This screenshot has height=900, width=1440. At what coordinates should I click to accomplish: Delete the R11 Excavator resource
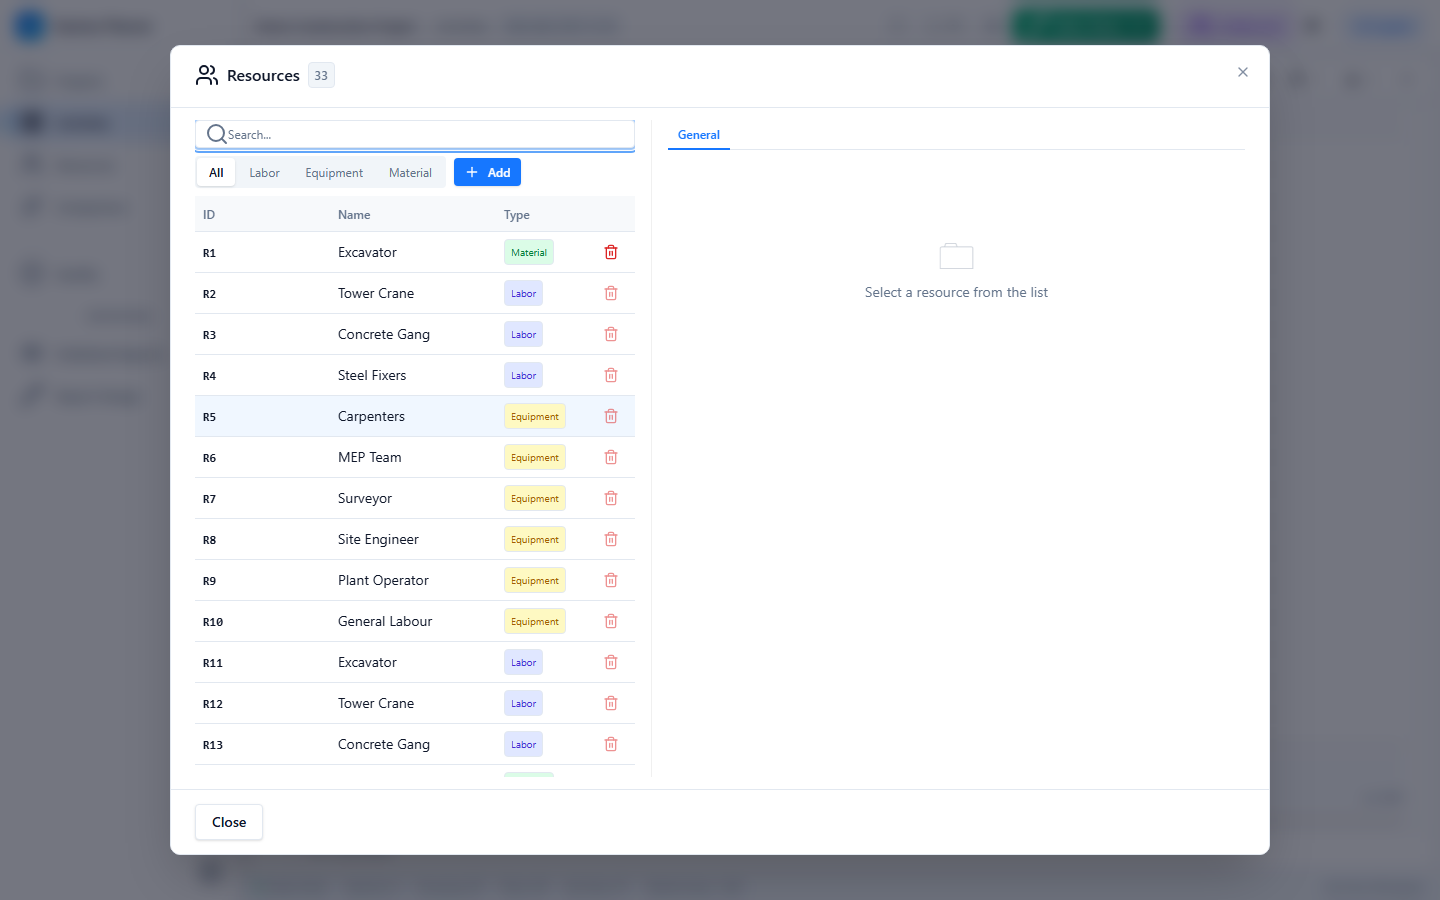click(611, 662)
